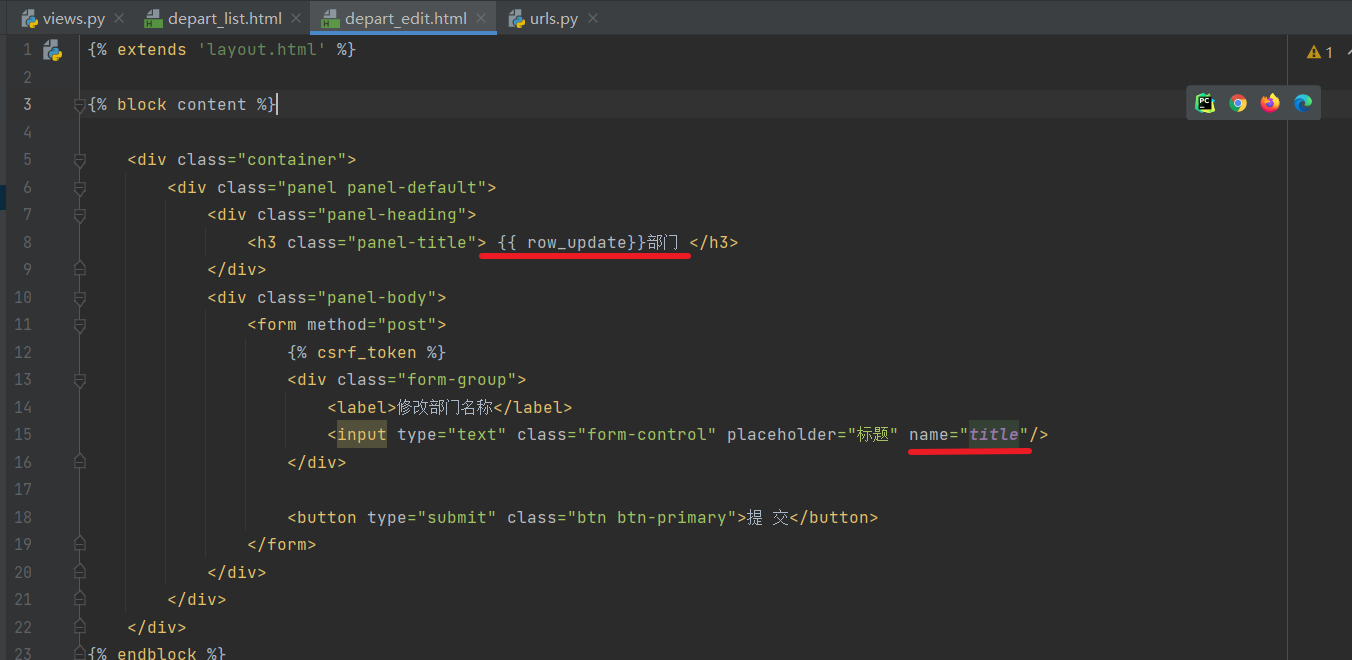Preview the page in Firefox

point(1270,102)
